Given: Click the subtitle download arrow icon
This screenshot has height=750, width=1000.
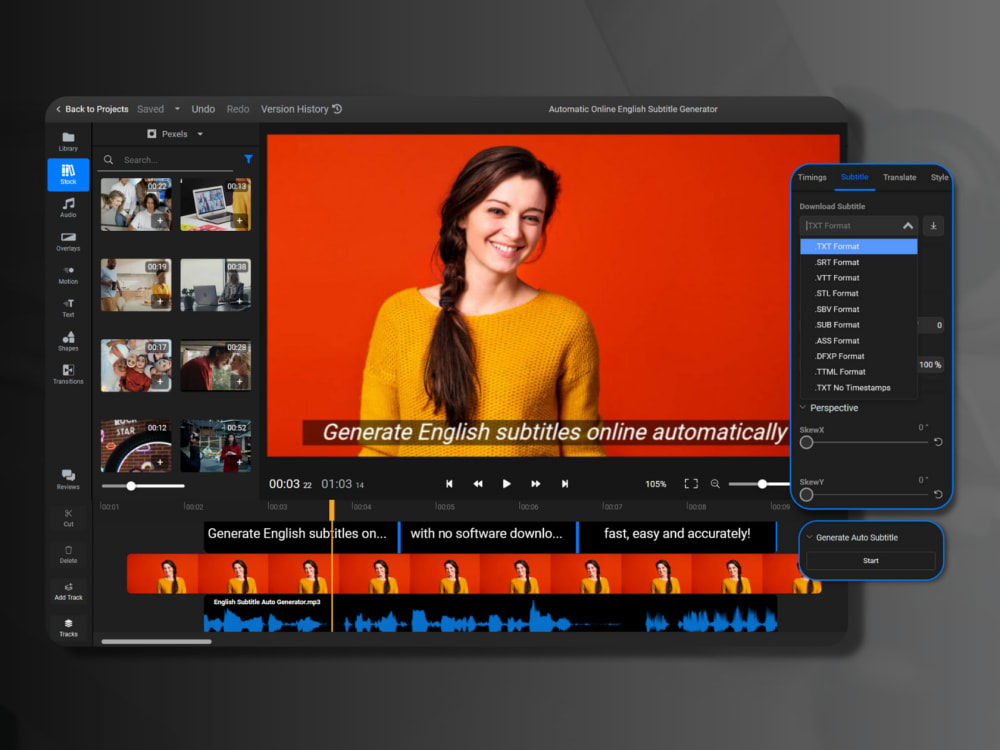Looking at the screenshot, I should tap(933, 226).
